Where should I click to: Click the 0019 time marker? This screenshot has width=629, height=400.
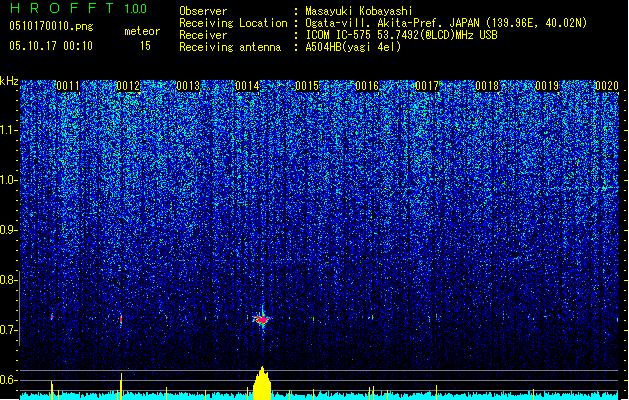pos(547,86)
